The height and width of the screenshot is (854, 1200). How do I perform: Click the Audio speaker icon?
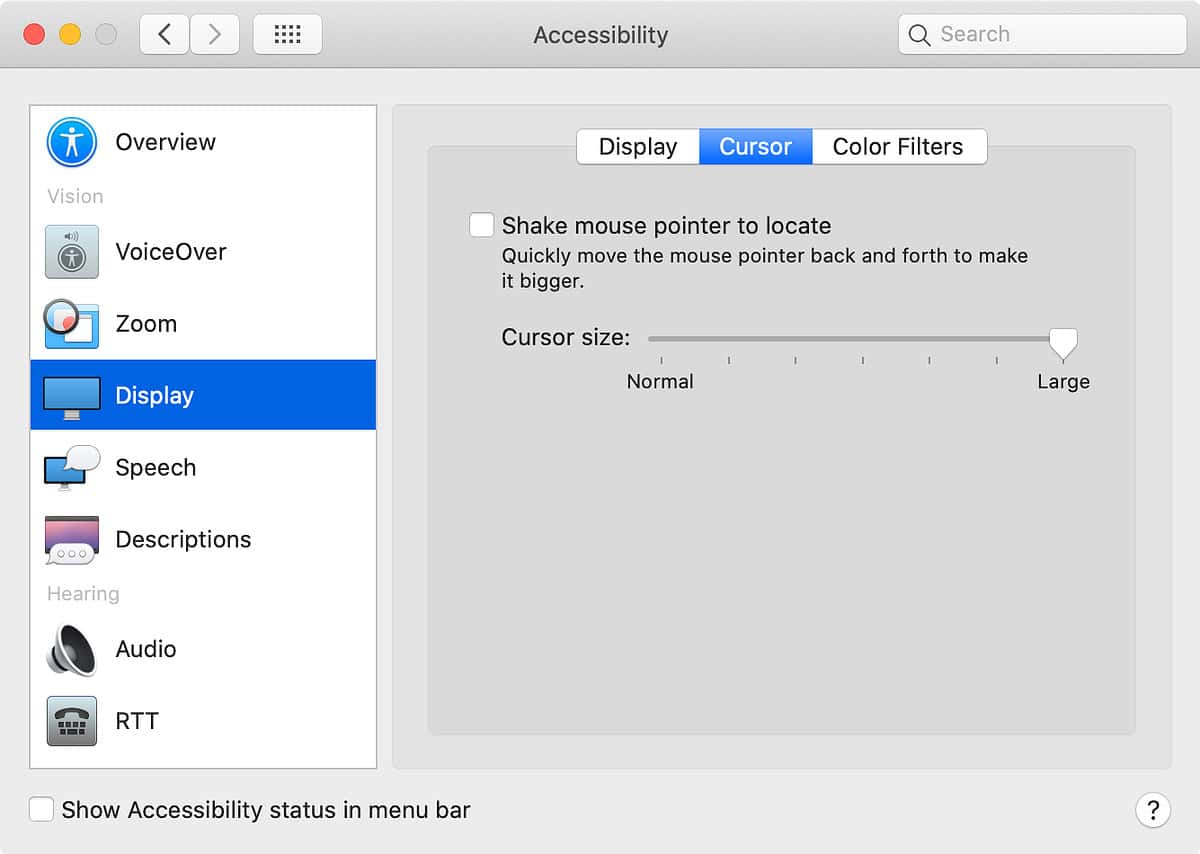(x=71, y=649)
